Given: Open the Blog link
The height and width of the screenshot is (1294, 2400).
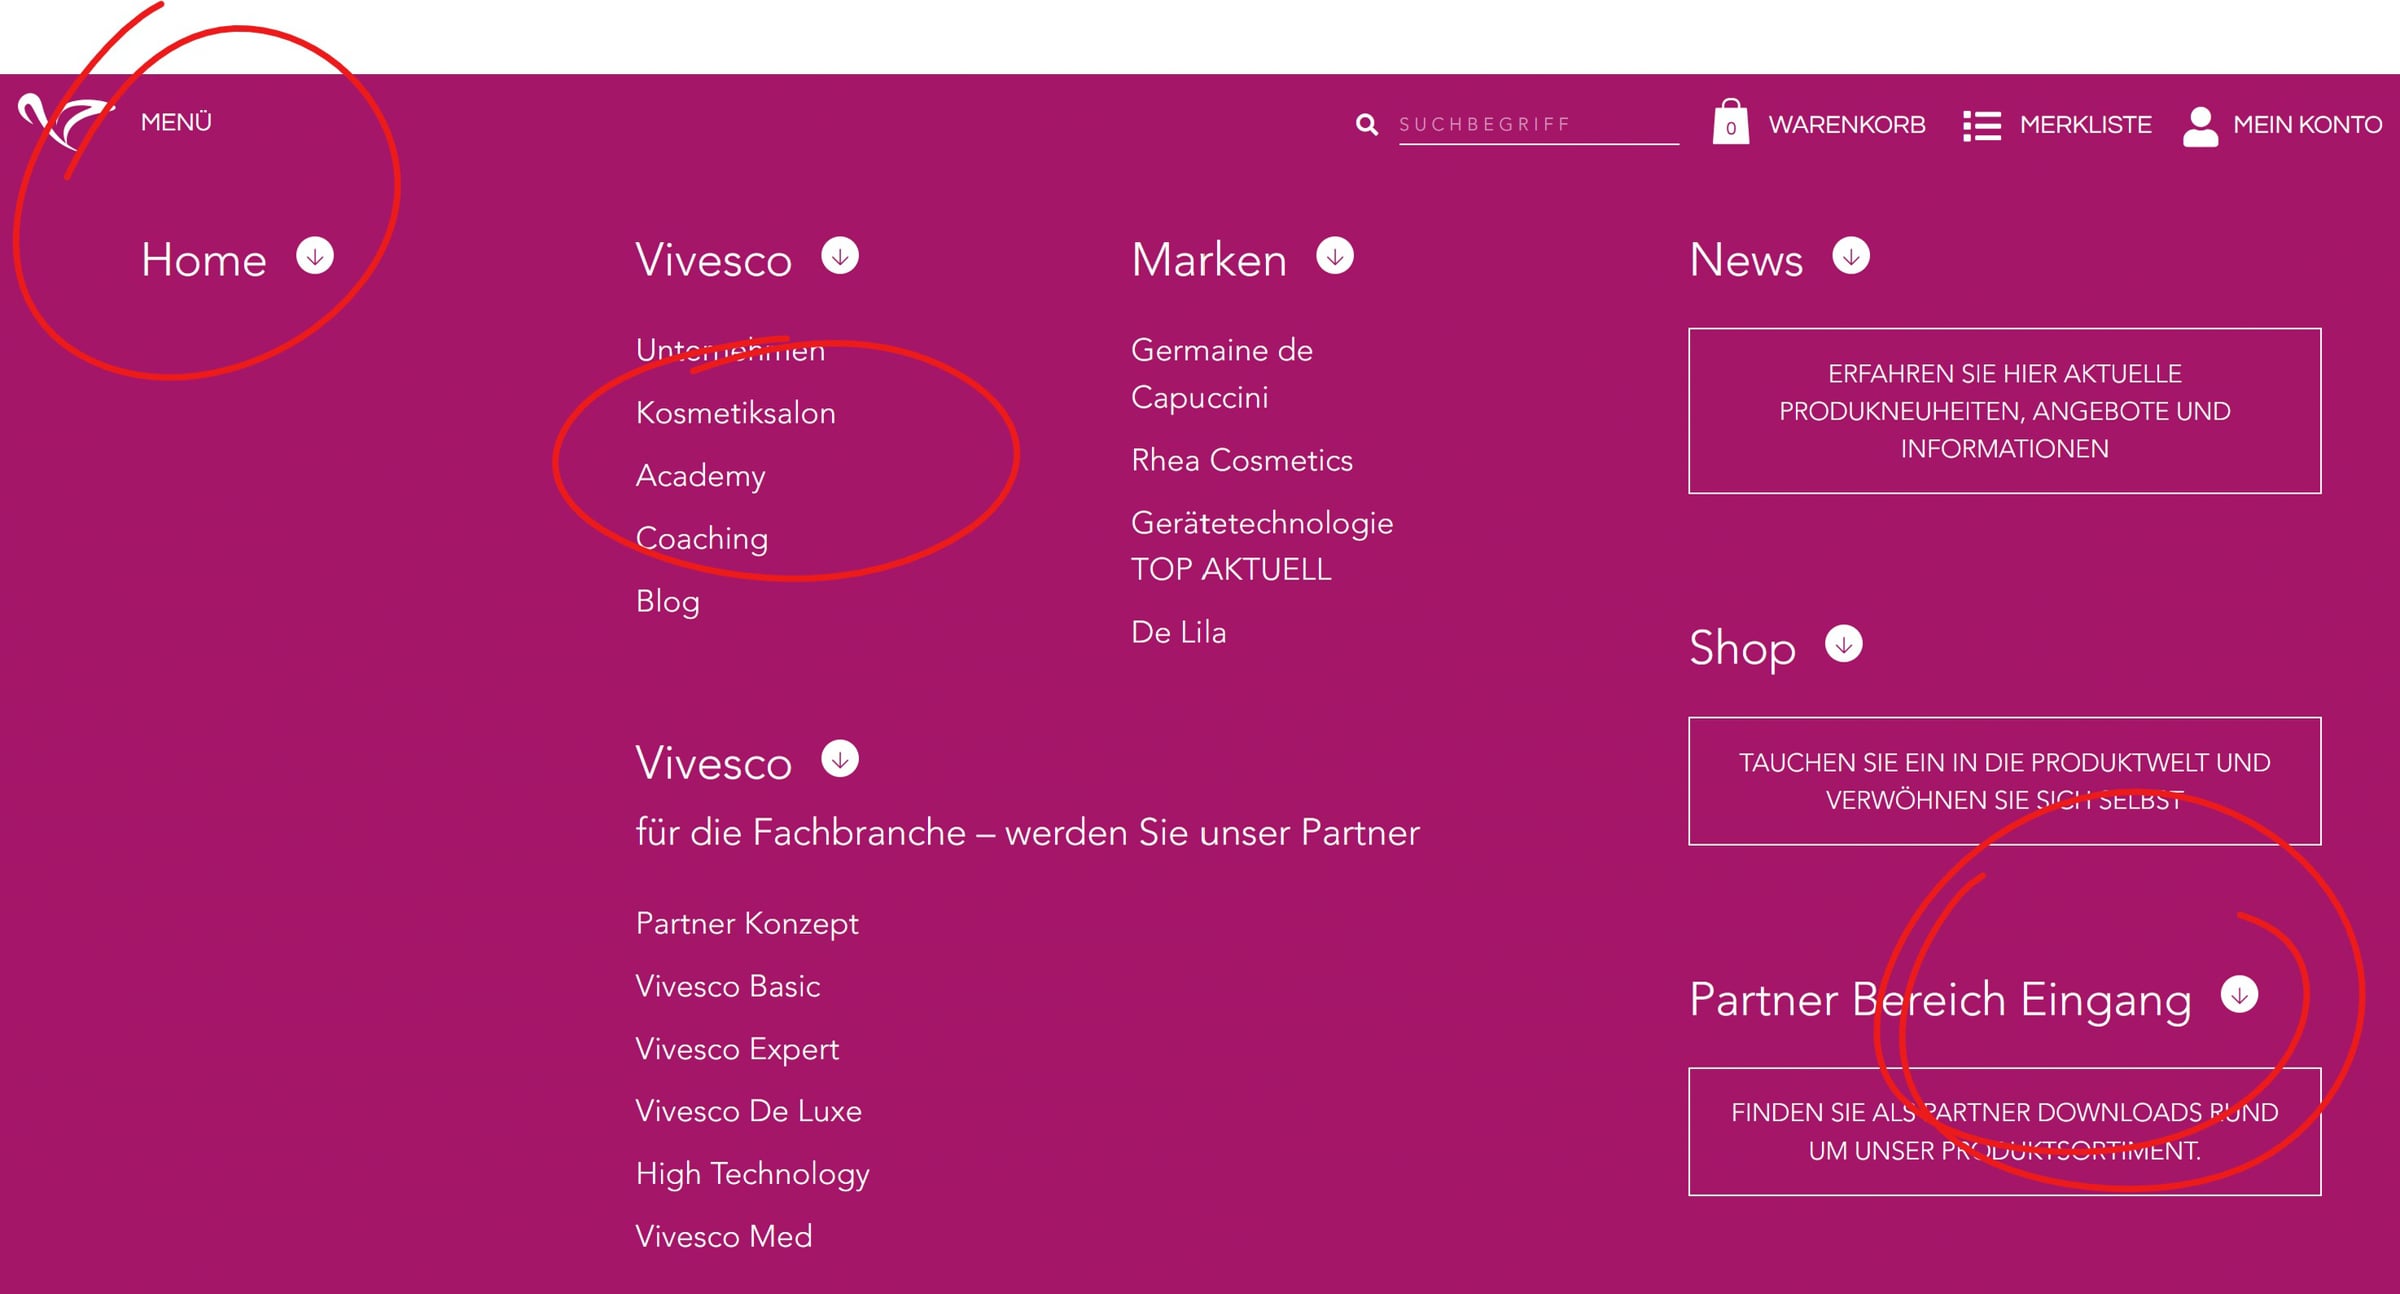Looking at the screenshot, I should (667, 602).
